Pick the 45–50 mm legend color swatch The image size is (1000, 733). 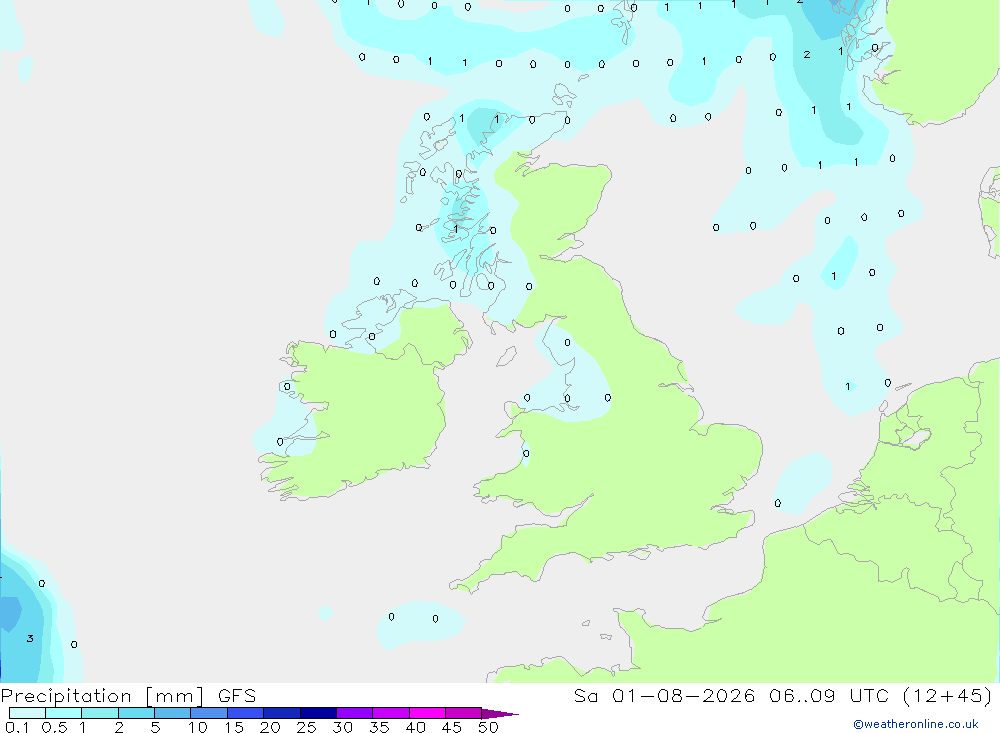tap(464, 713)
